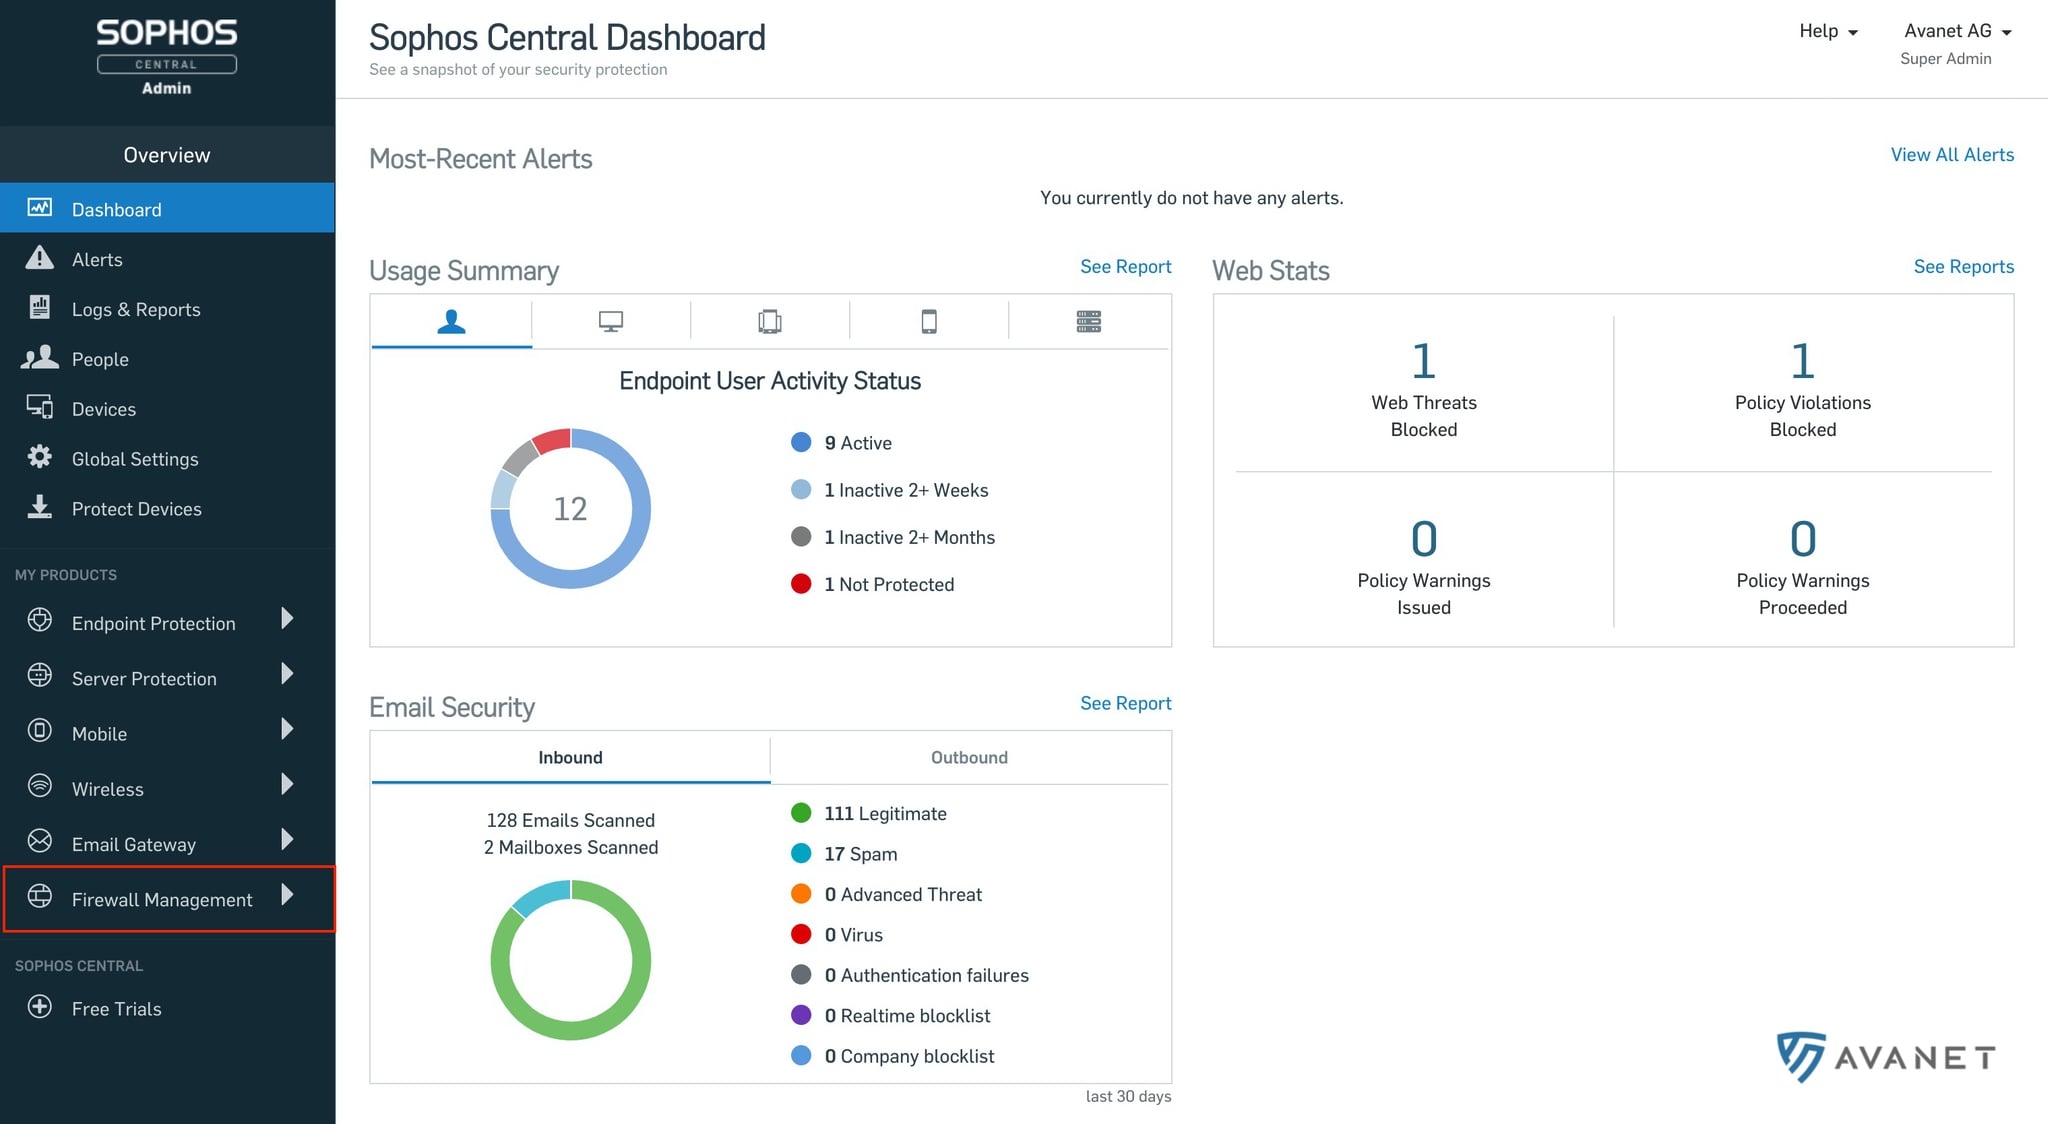The image size is (2048, 1124).
Task: Click the purple Realtime blocklist legend dot
Action: click(801, 1015)
